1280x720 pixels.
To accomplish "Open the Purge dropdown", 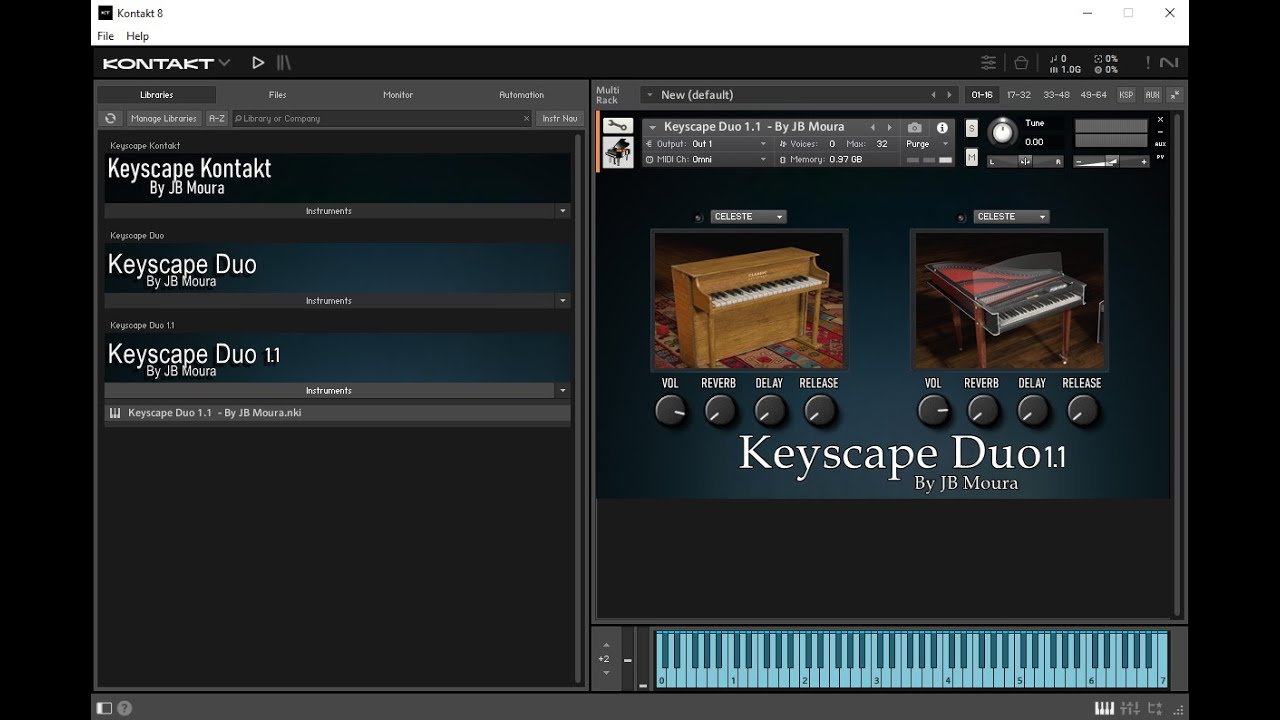I will (x=927, y=144).
